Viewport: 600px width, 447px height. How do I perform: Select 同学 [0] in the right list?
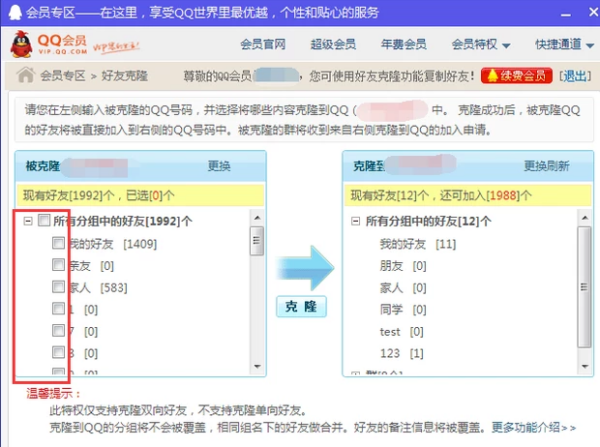[x=403, y=309]
